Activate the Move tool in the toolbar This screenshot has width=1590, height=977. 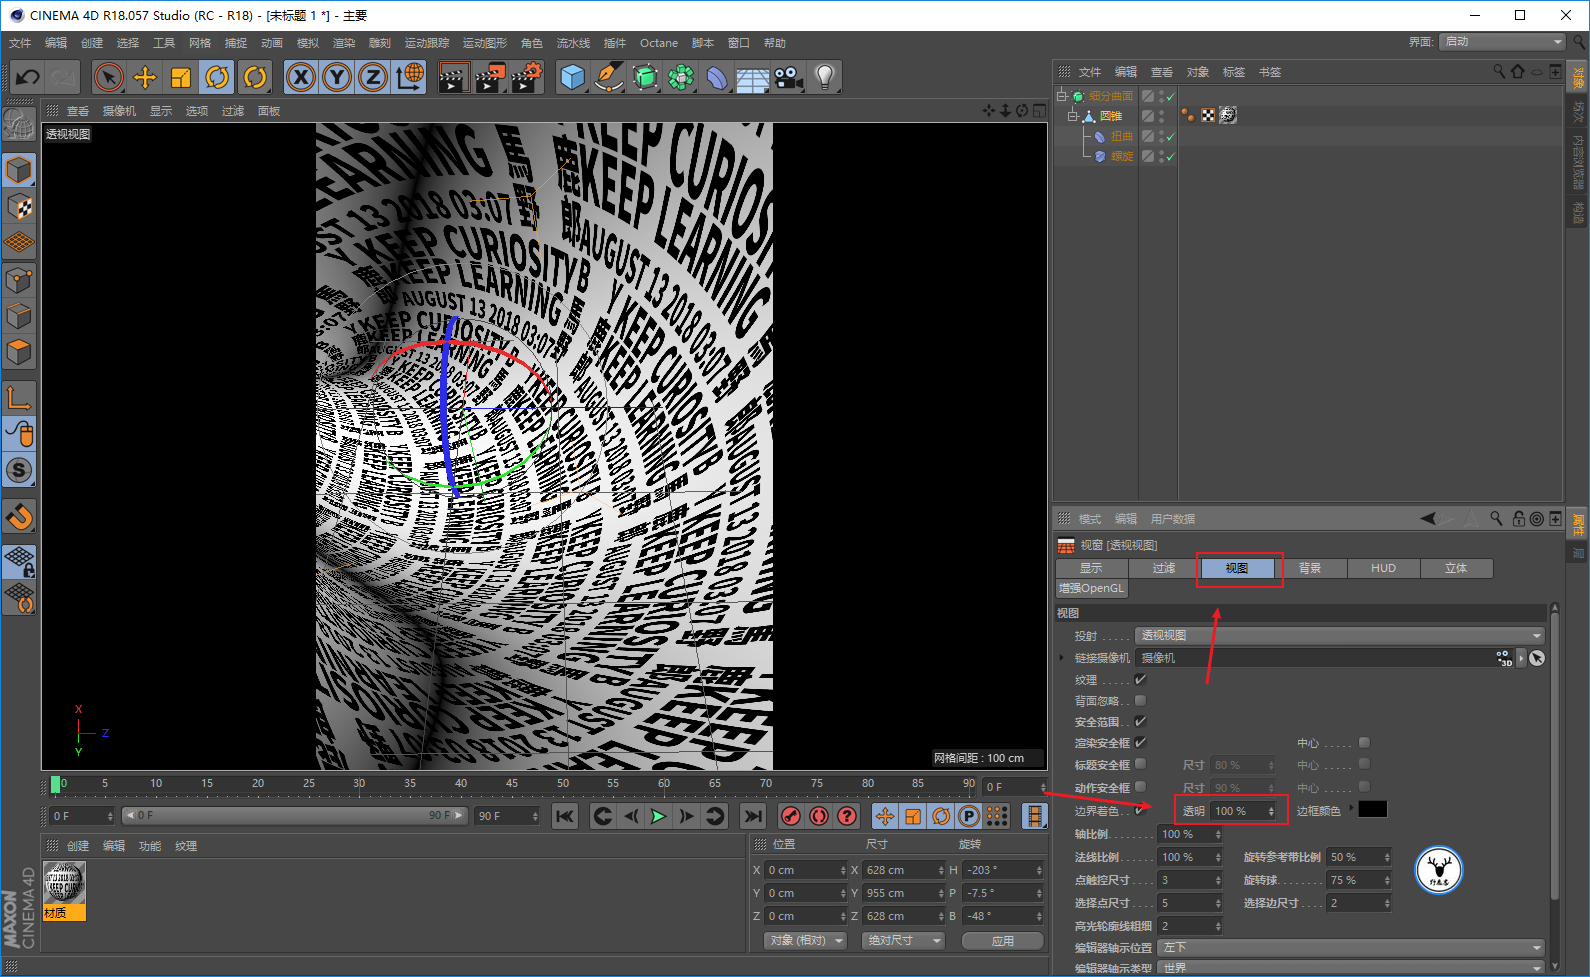click(145, 77)
